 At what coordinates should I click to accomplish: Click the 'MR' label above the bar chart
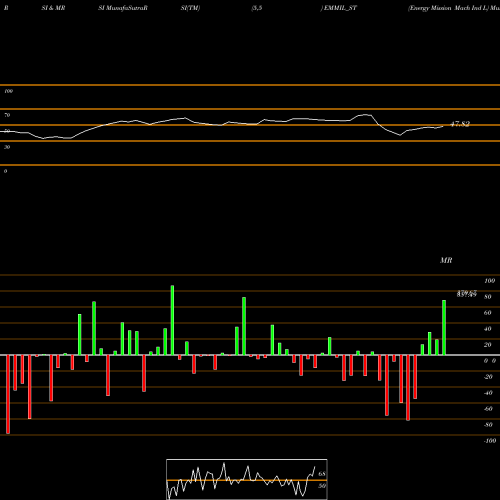pyautogui.click(x=446, y=260)
